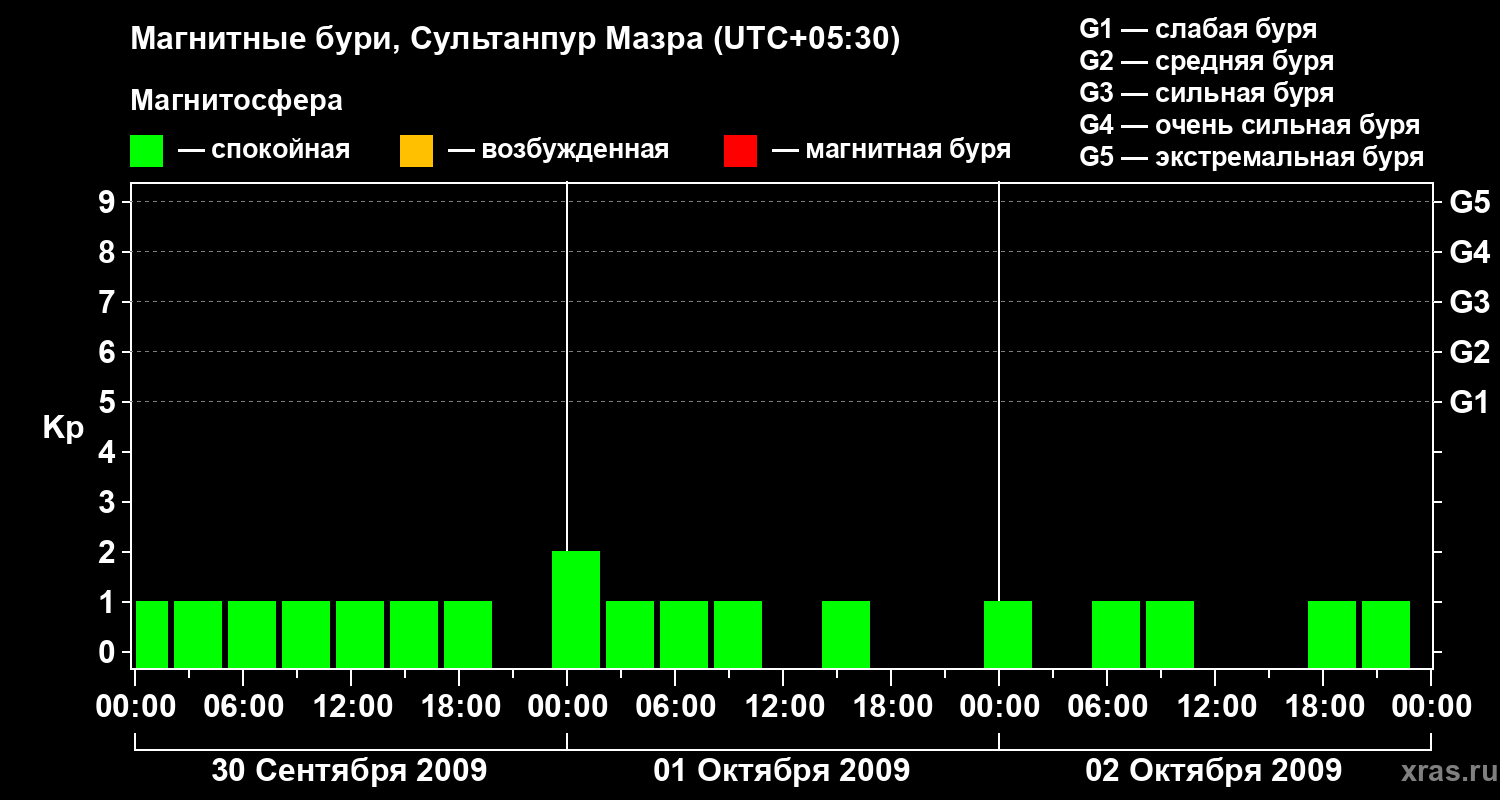
Task: Click the 'G2' label on the right axis
Action: 1470,352
